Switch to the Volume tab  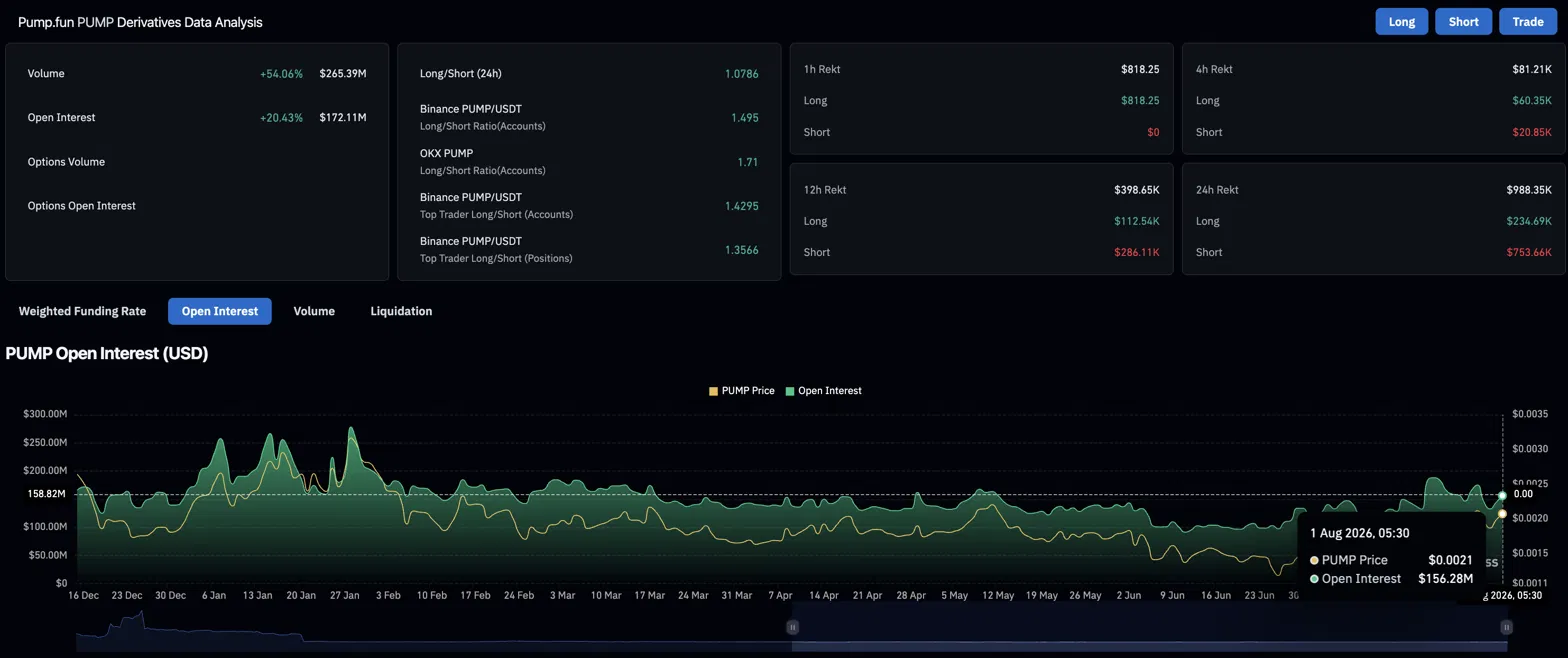314,311
